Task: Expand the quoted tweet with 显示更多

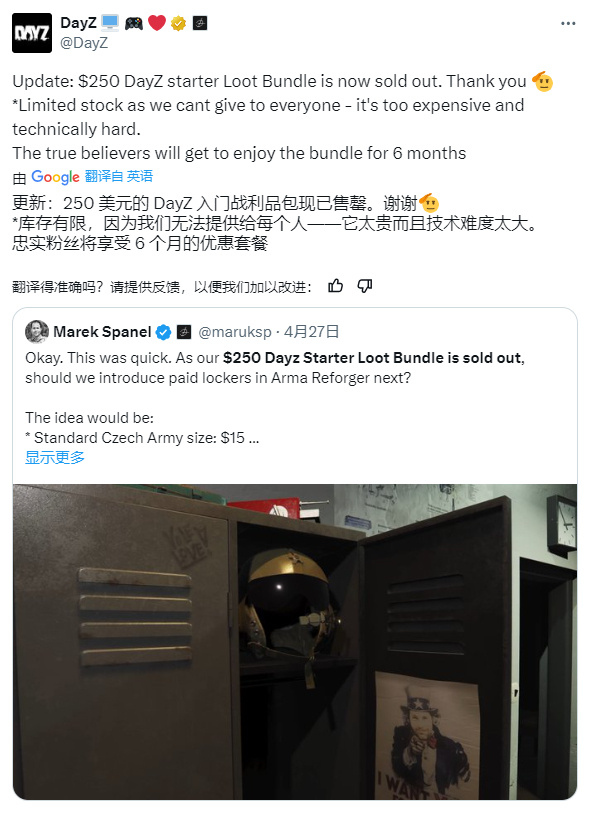Action: (x=55, y=457)
